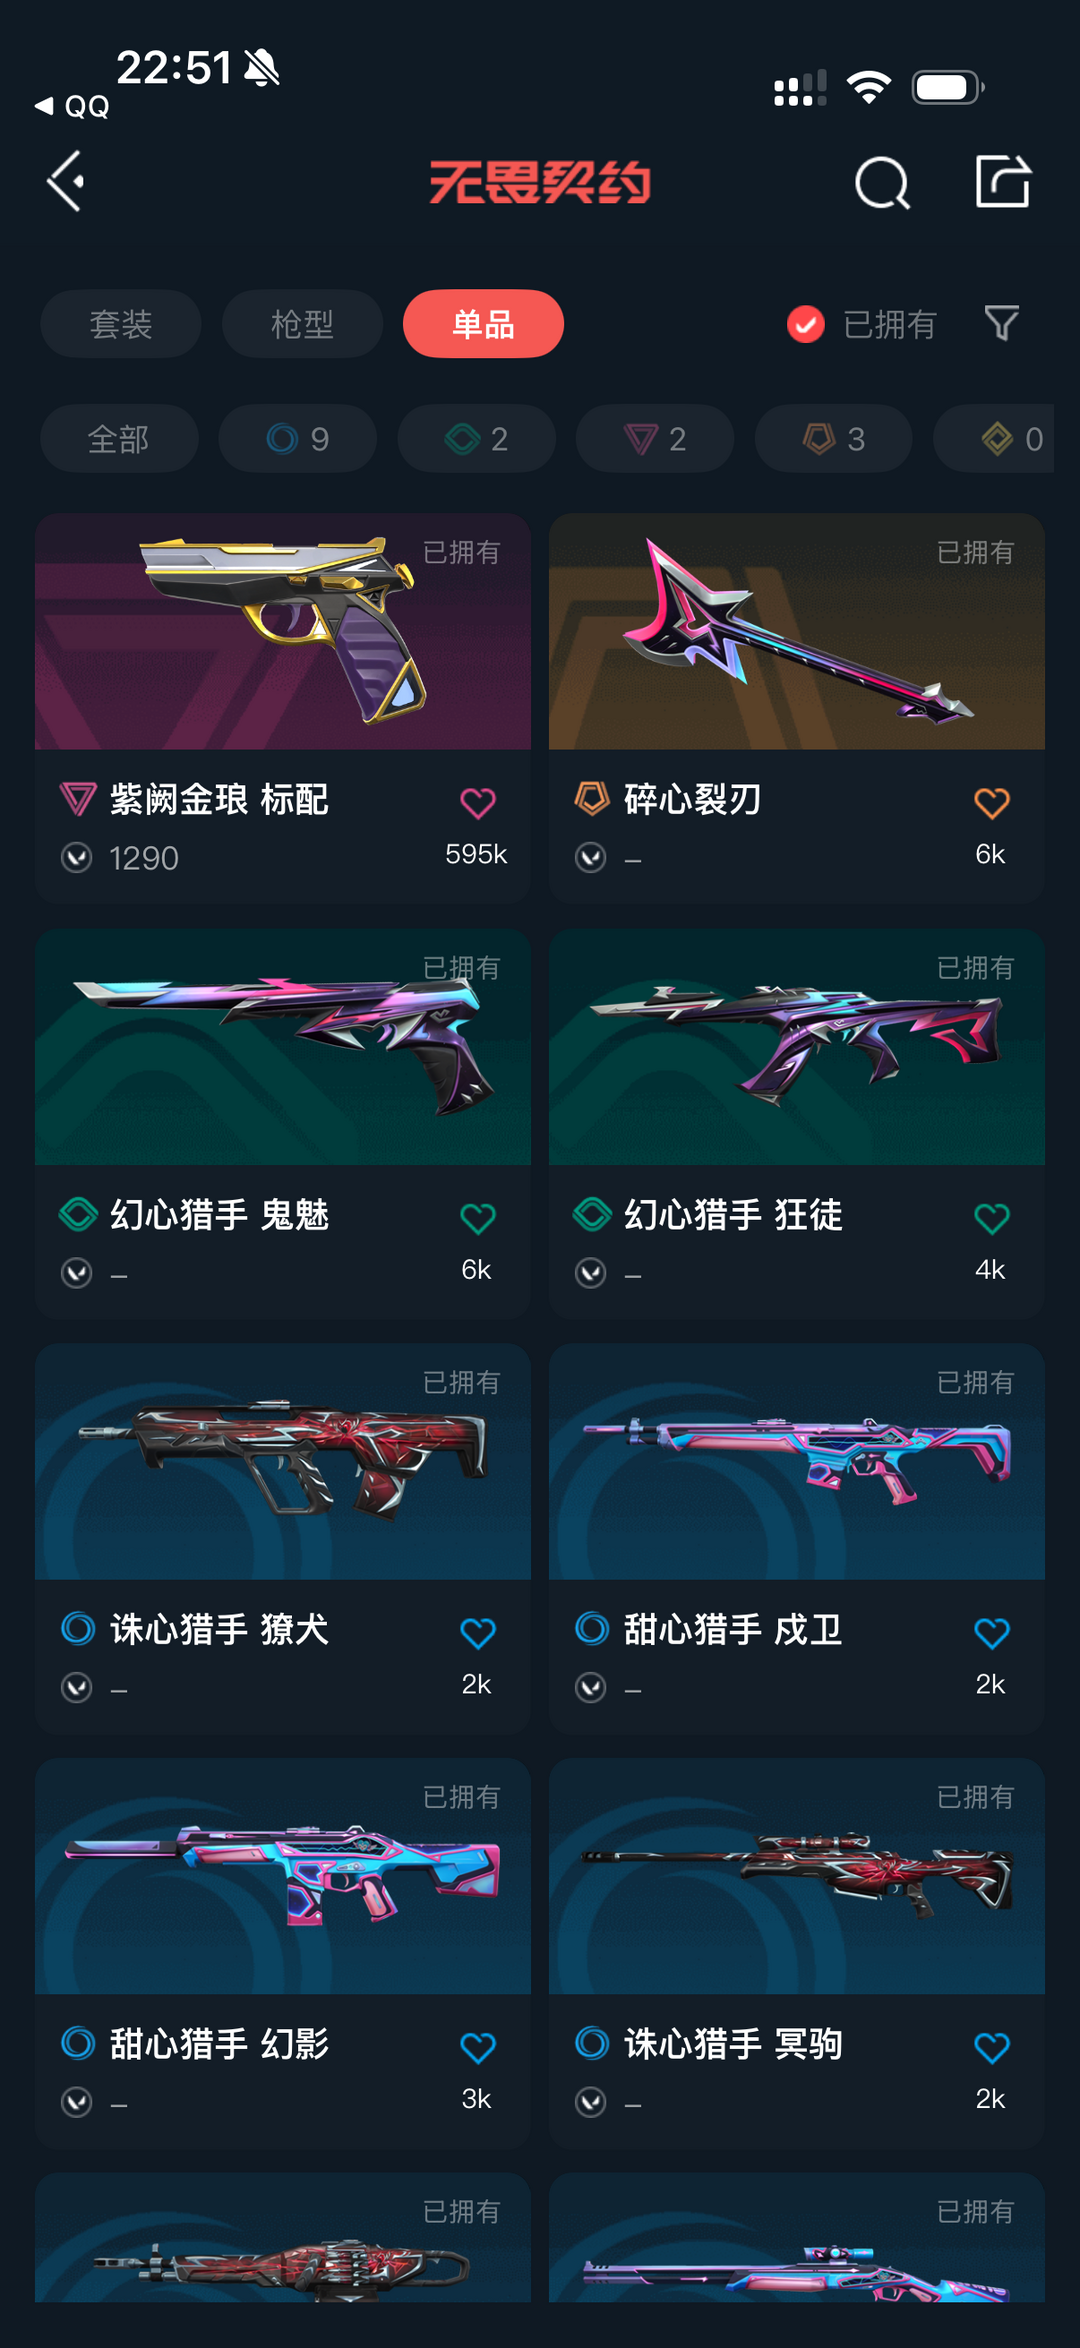Filter by purple triangle tier showing 2
The width and height of the screenshot is (1080, 2348).
(x=655, y=438)
